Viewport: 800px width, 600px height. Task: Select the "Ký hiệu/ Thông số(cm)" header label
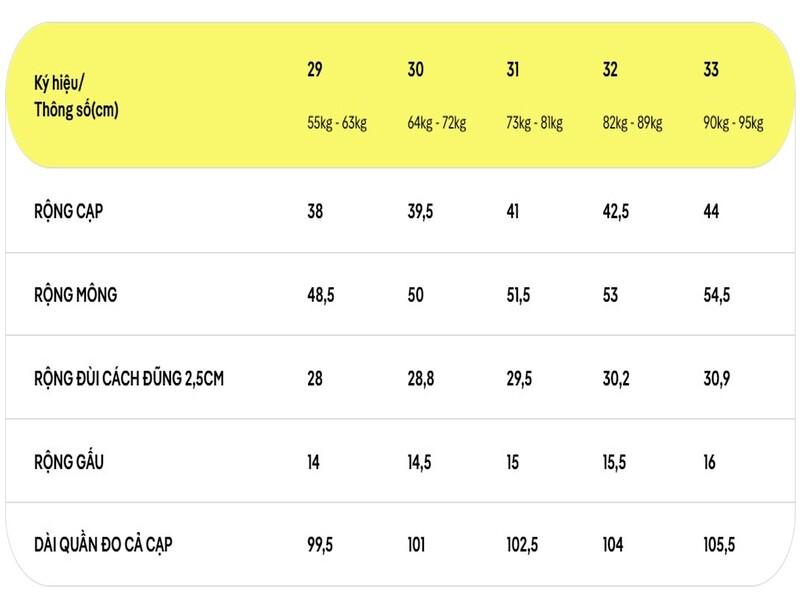tap(76, 98)
